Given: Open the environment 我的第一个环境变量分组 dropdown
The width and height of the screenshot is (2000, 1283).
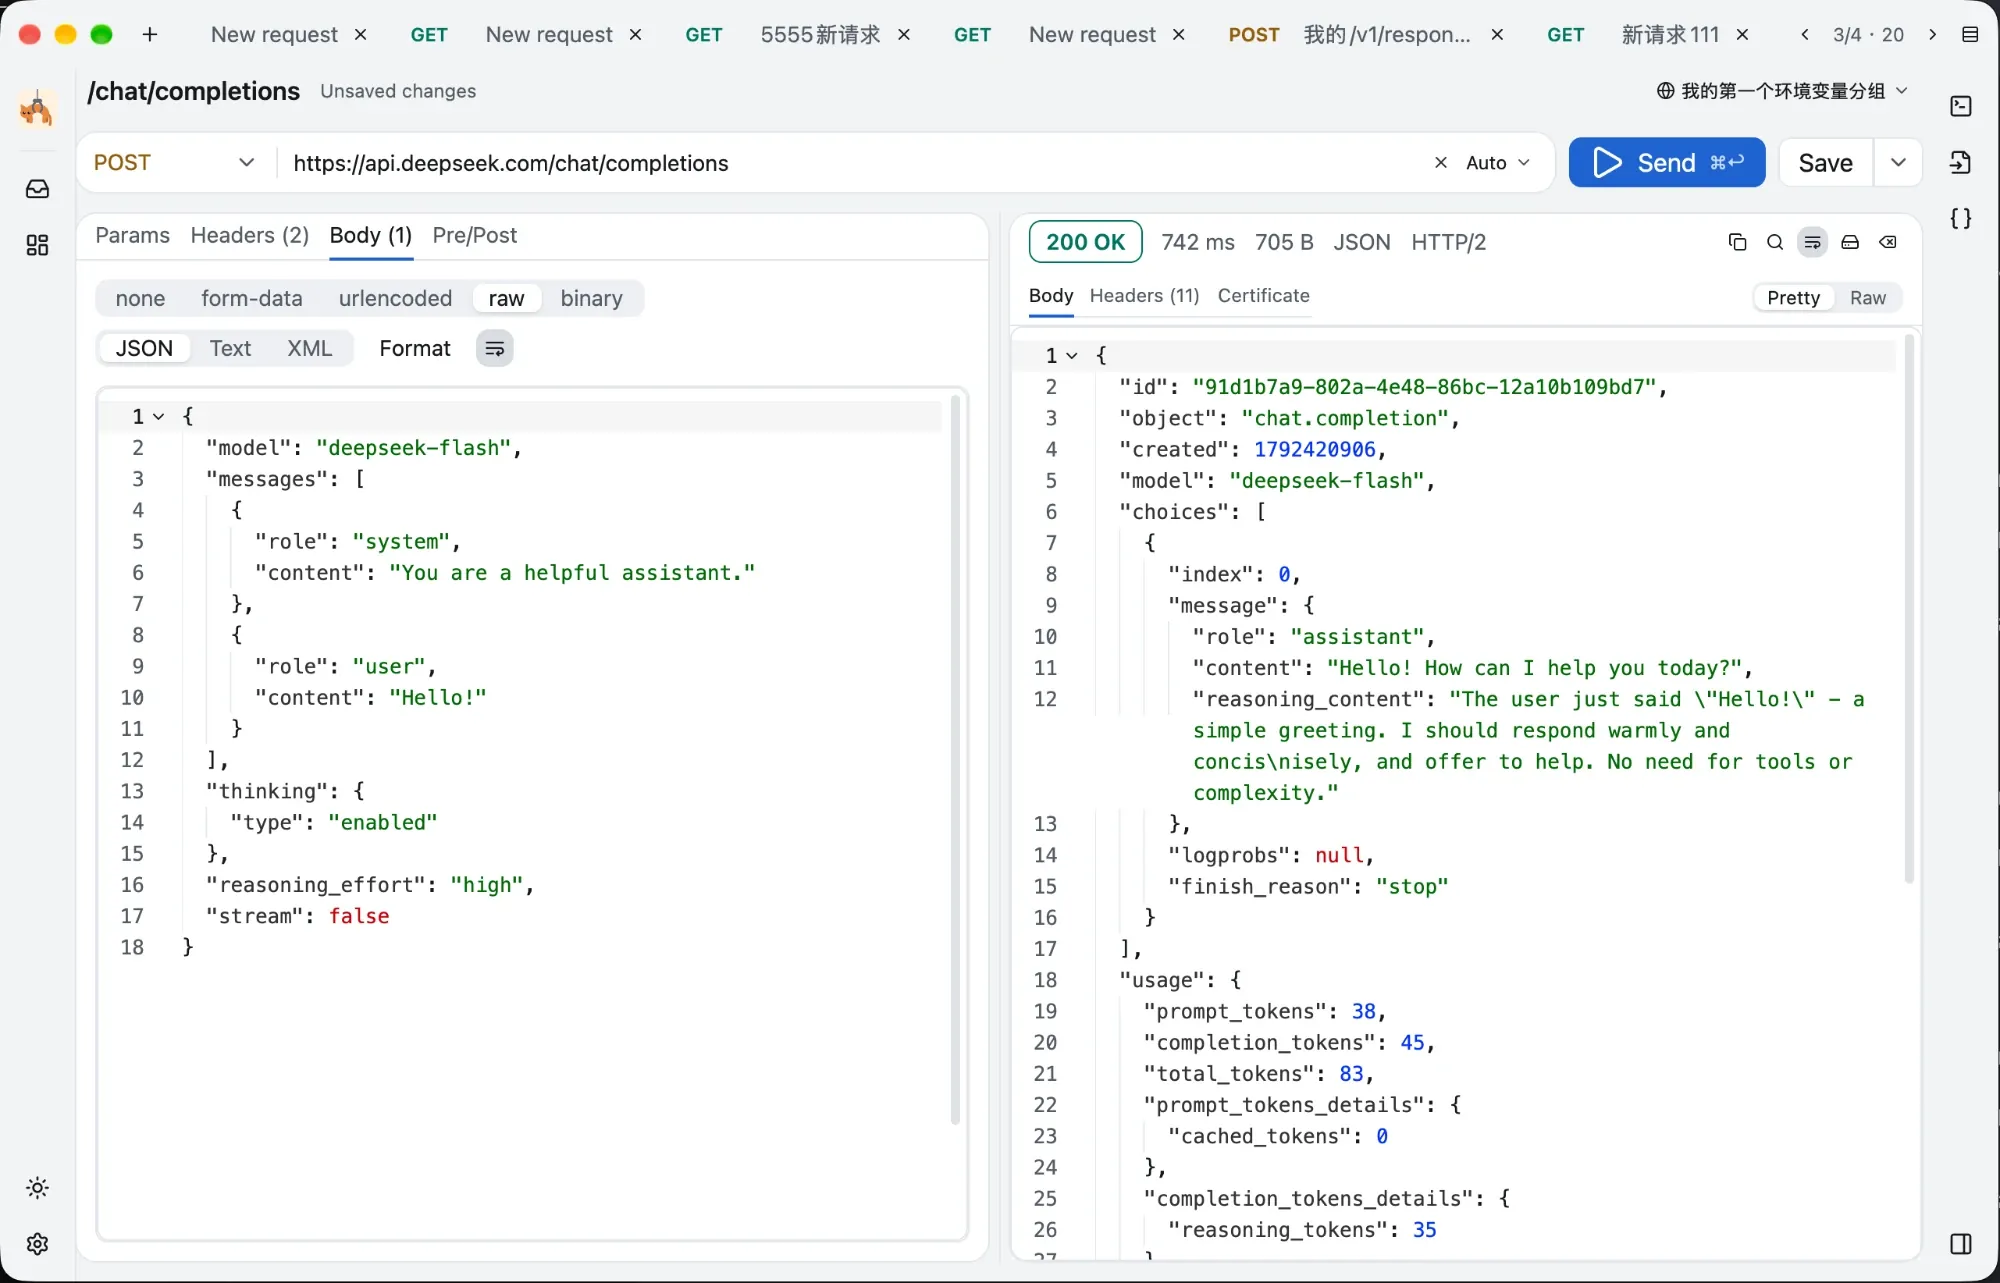Looking at the screenshot, I should [1782, 91].
